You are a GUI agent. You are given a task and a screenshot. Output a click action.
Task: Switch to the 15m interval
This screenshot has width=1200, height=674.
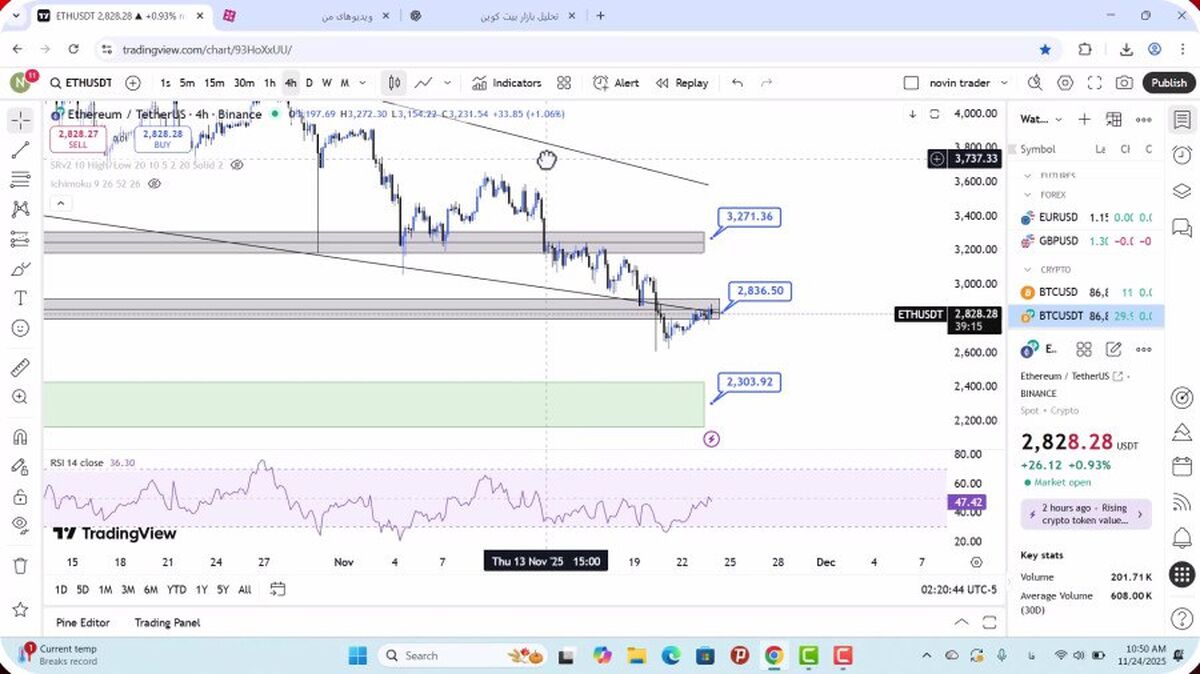[x=214, y=83]
